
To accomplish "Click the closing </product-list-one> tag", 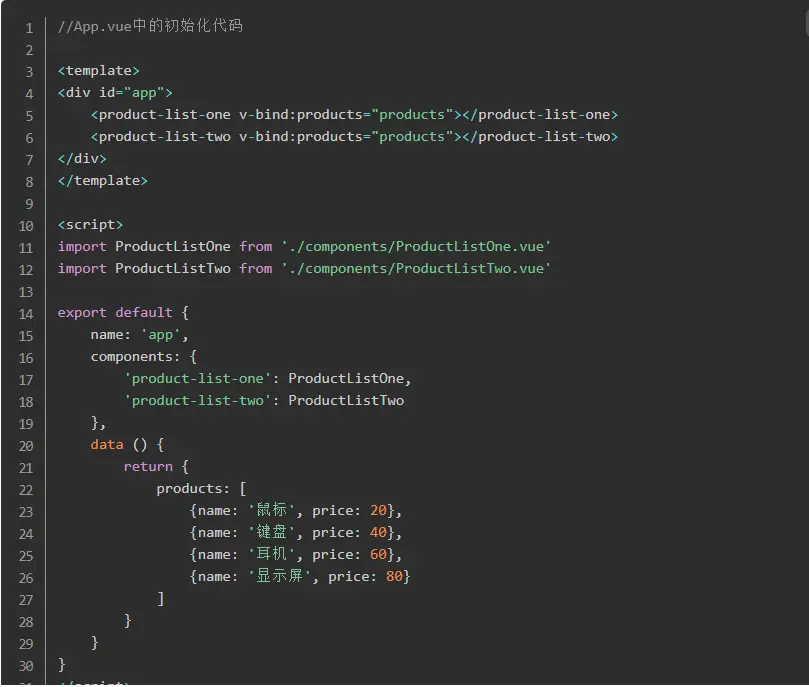I will [540, 114].
